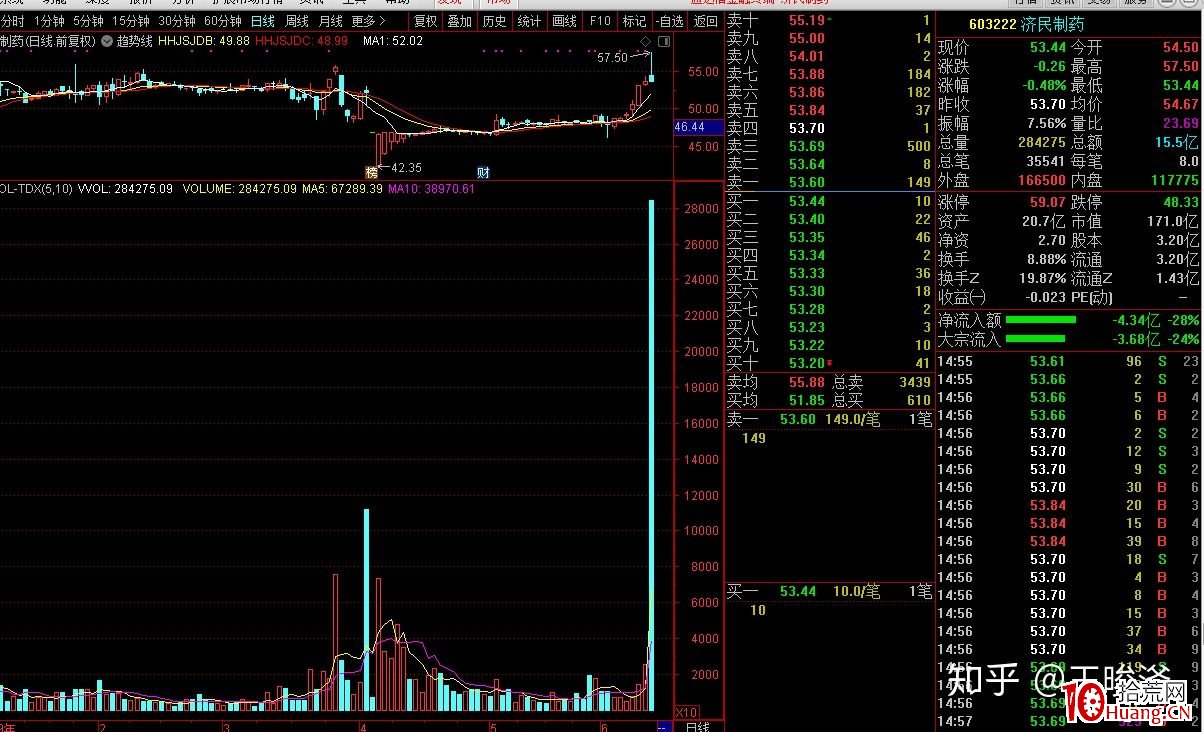
Task: Click the 卖八 row price 54.01
Action: pos(806,56)
